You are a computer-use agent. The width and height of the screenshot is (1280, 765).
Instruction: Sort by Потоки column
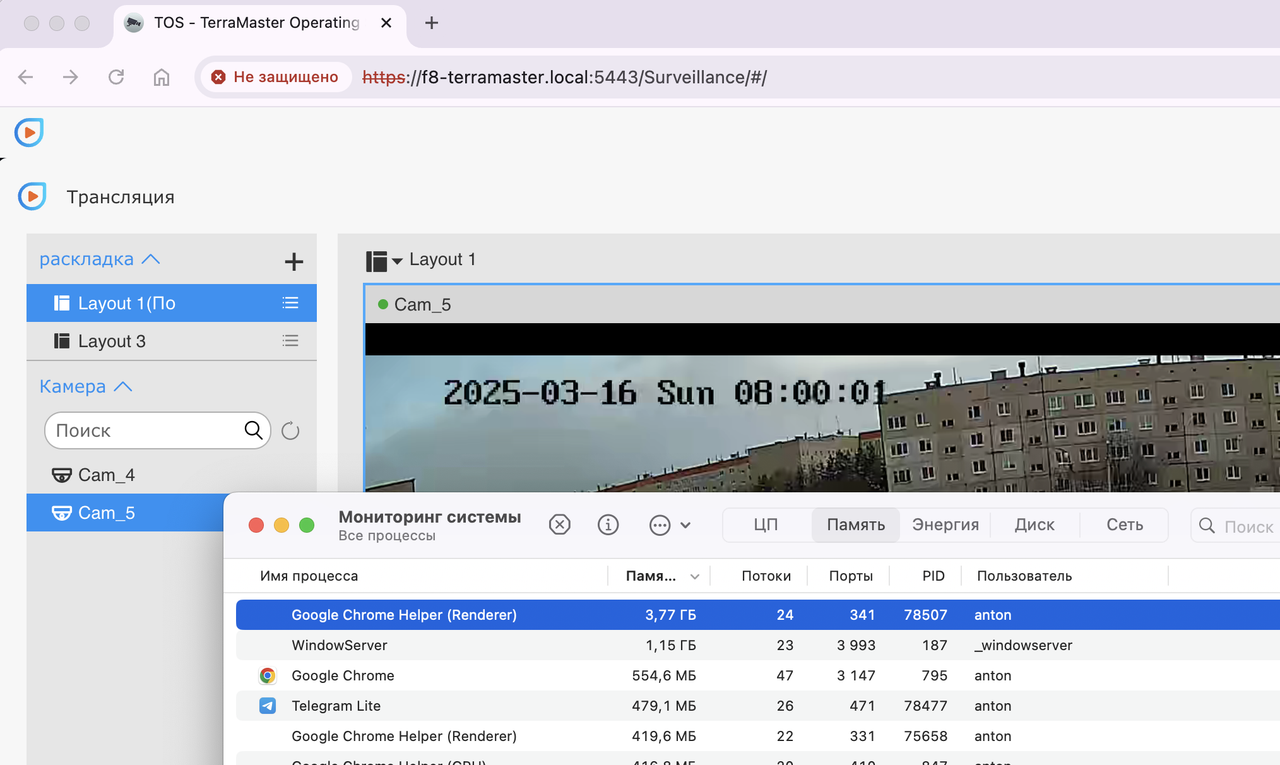click(x=766, y=576)
